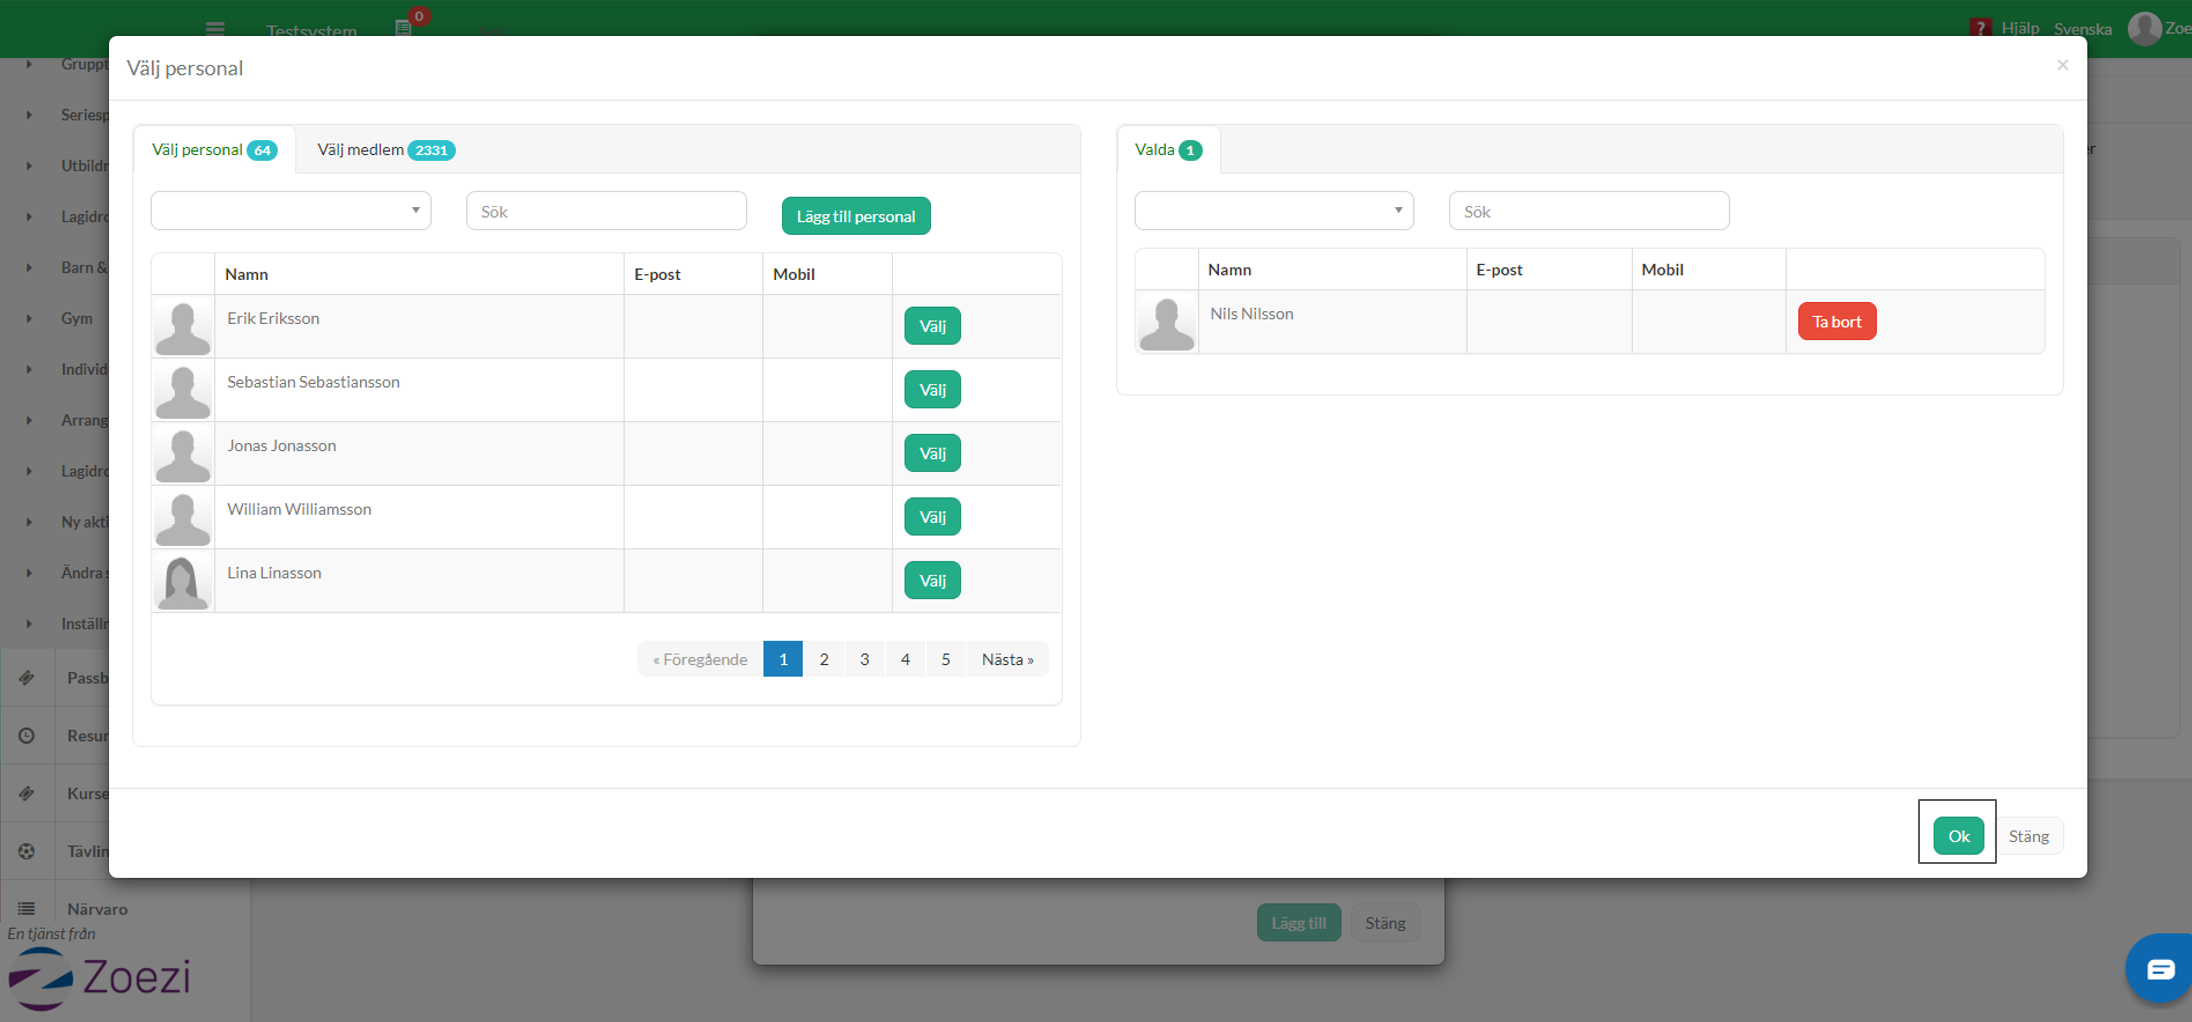Click the Resurs clock icon in sidebar
This screenshot has width=2192, height=1022.
click(x=26, y=736)
